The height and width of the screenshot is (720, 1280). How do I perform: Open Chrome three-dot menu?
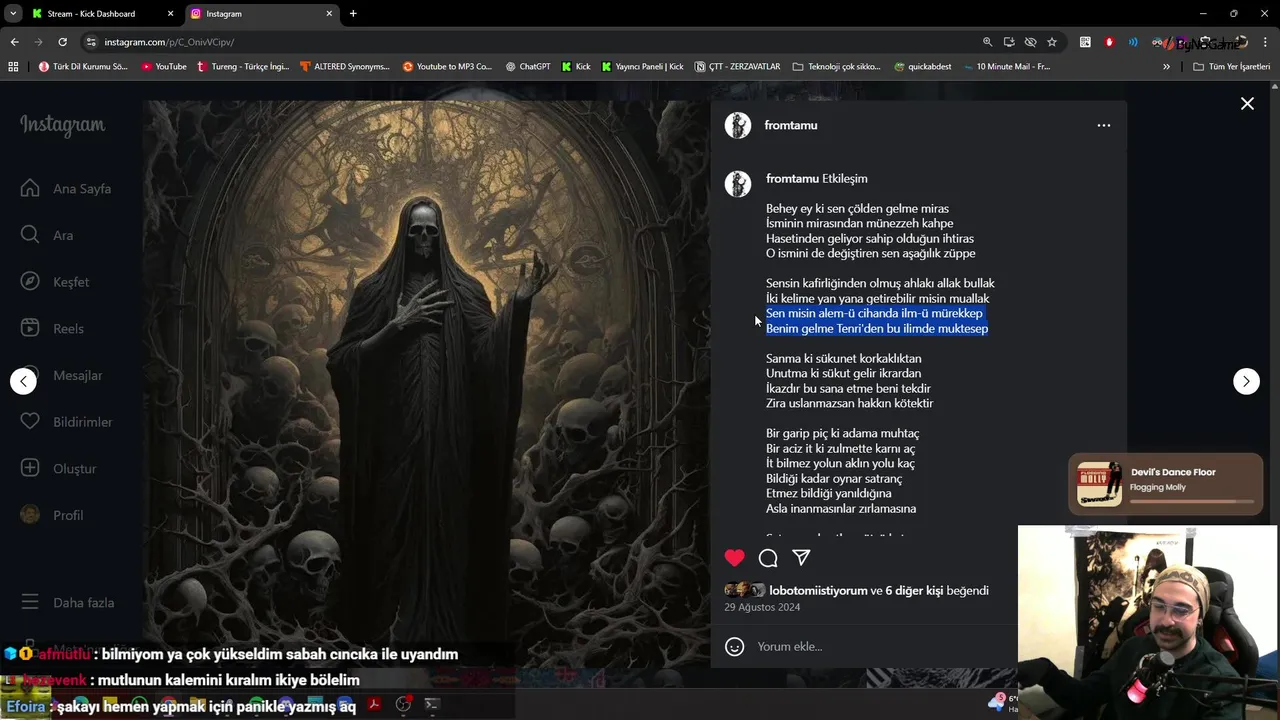pos(1267,42)
